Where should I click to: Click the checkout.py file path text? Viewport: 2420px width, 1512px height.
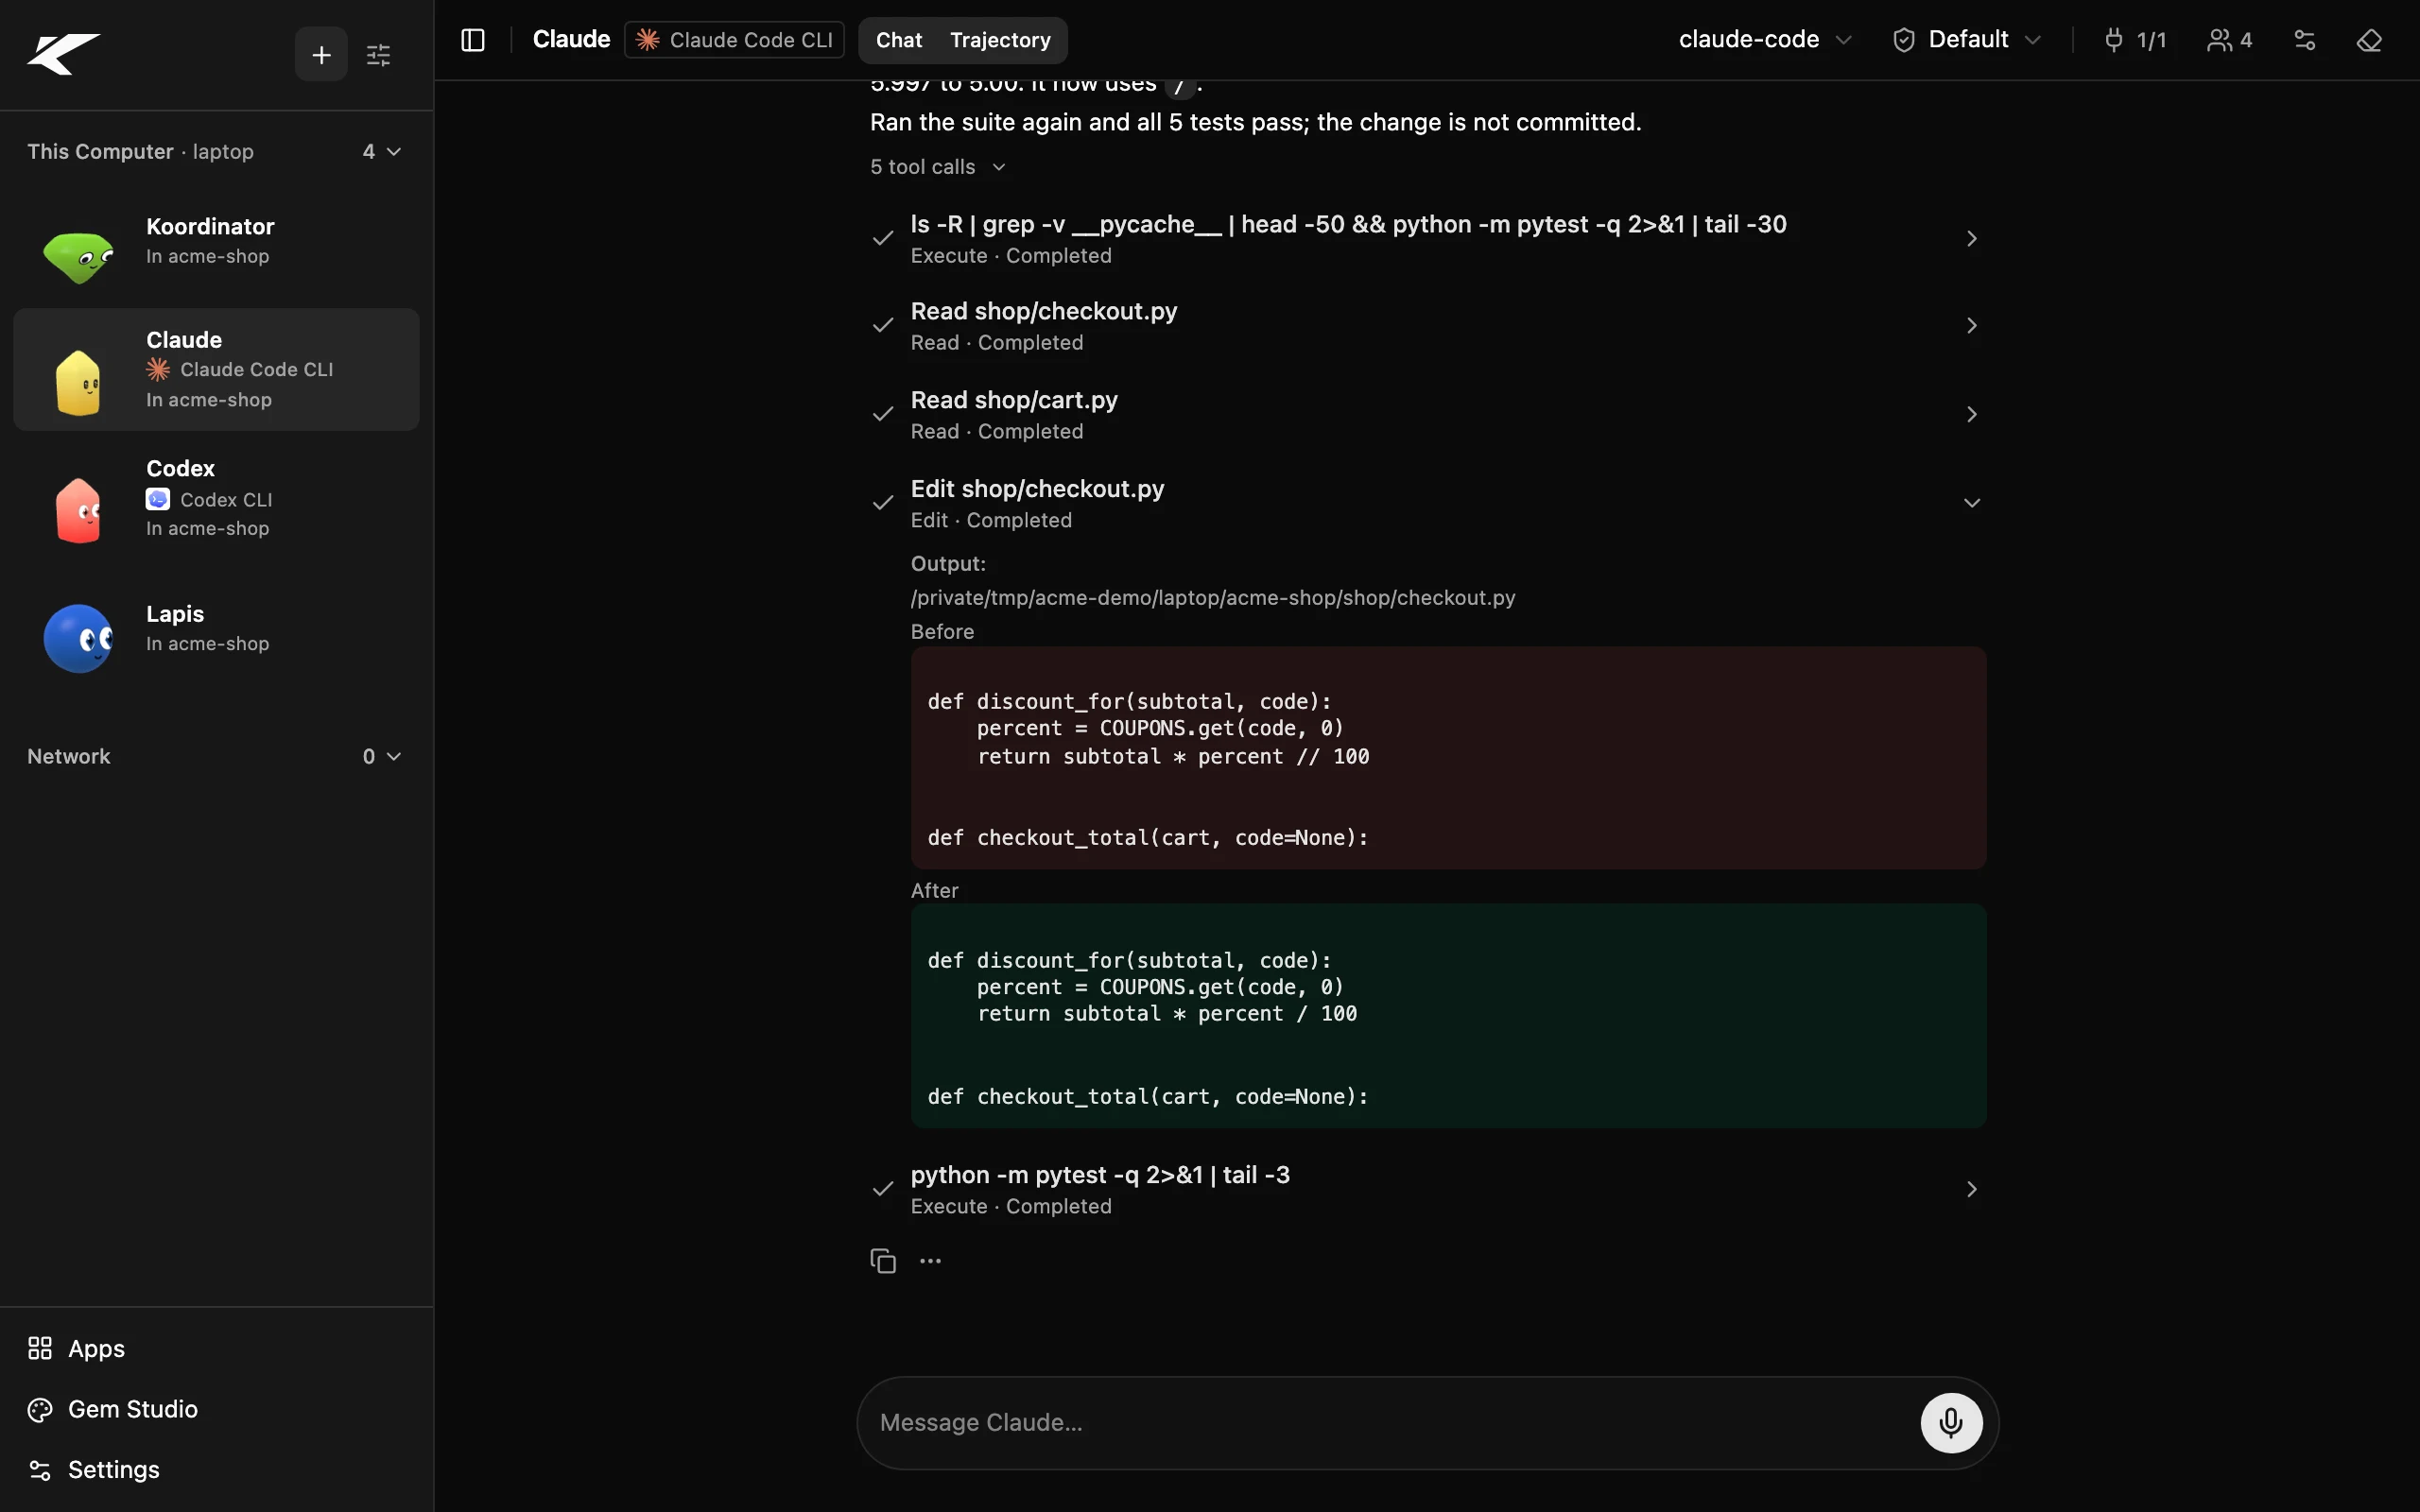(x=1212, y=597)
